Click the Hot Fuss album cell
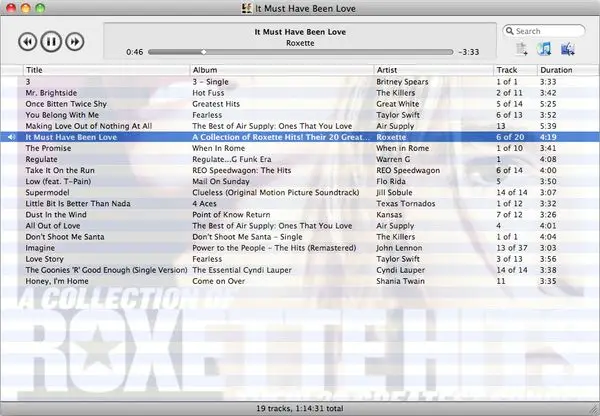This screenshot has width=600, height=416. click(208, 93)
